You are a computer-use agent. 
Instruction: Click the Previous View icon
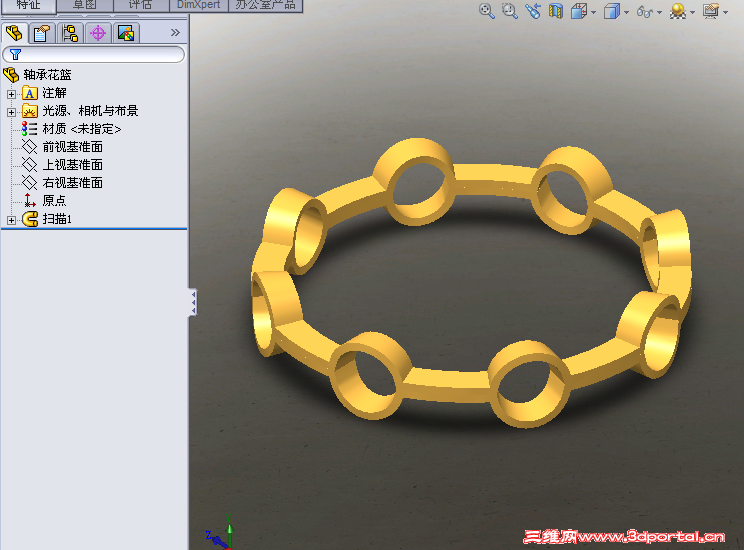click(x=533, y=10)
